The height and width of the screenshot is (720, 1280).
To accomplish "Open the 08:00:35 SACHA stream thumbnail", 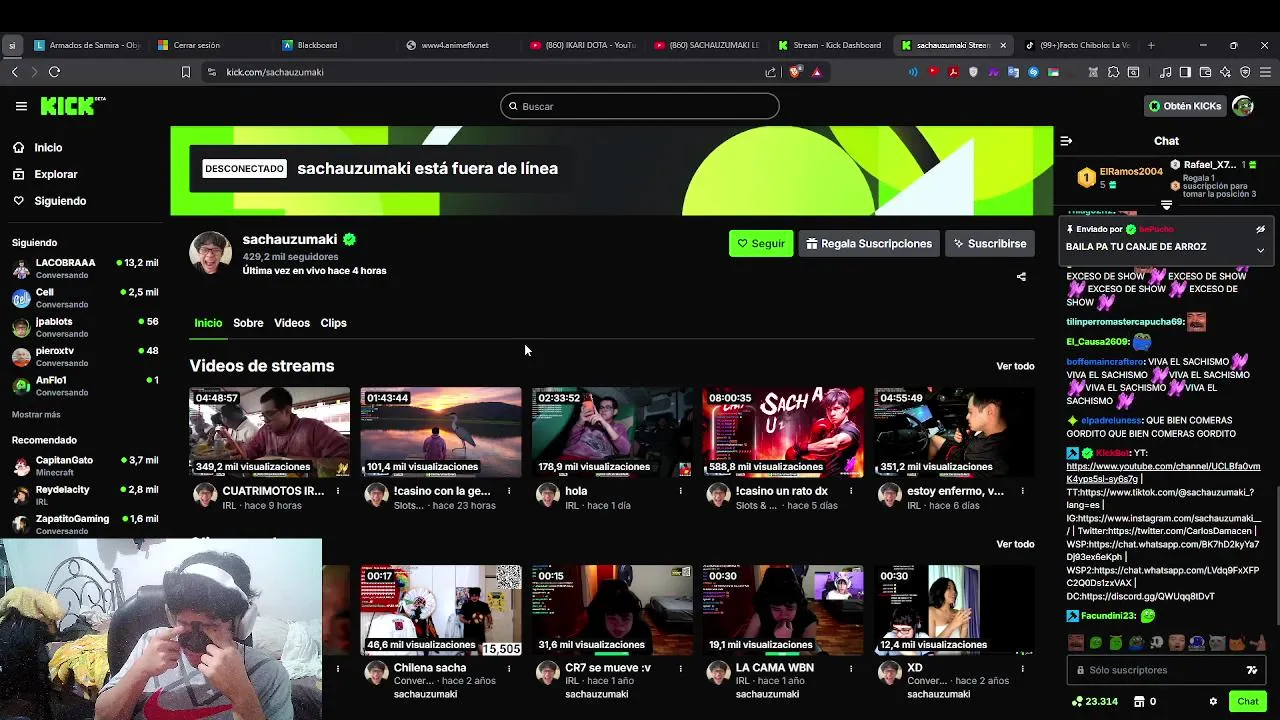I will tap(783, 432).
